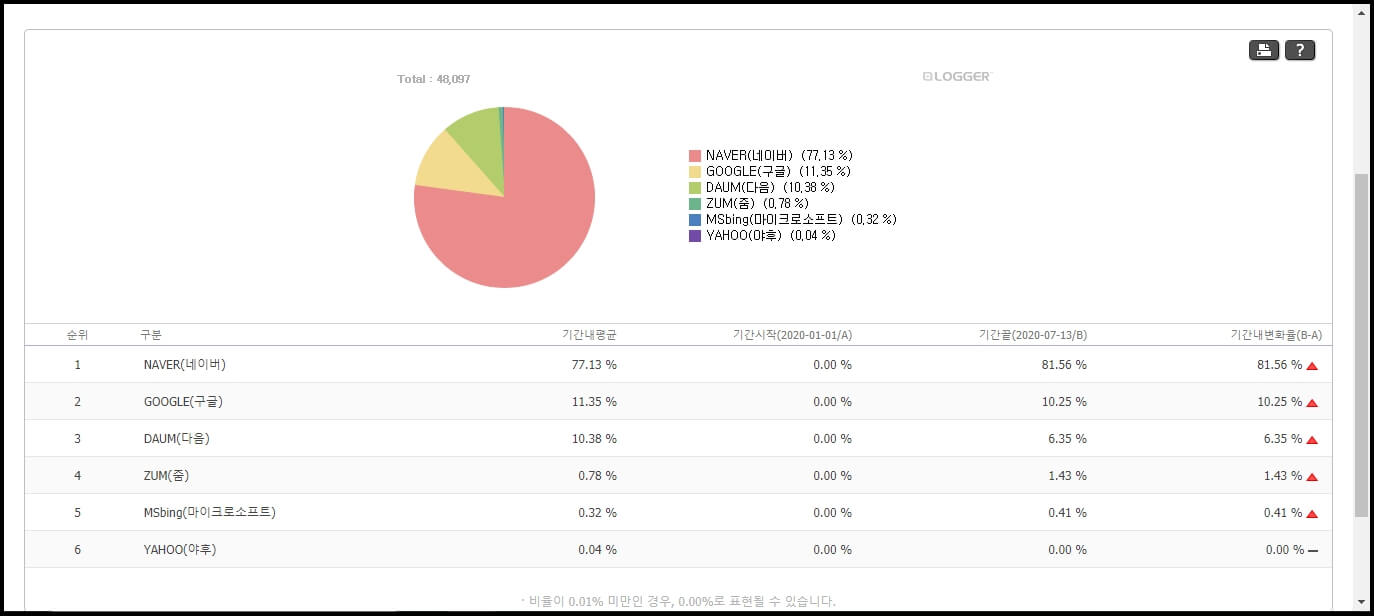Click the 순위 column header
The width and height of the screenshot is (1374, 616).
77,335
